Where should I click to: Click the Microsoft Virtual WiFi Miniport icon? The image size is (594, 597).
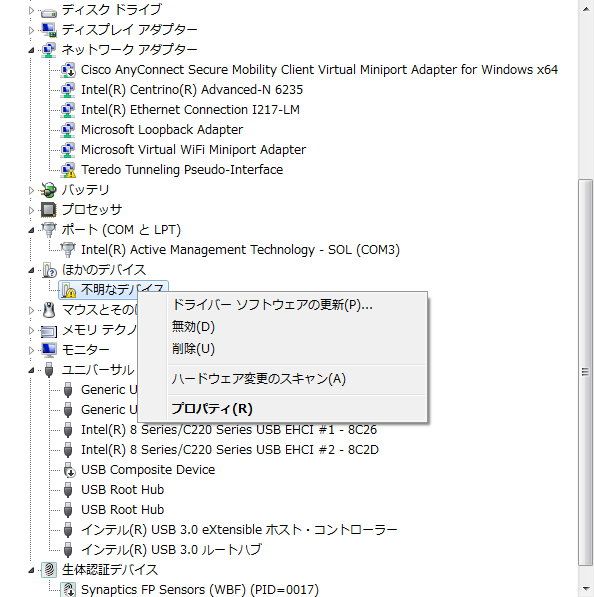68,150
